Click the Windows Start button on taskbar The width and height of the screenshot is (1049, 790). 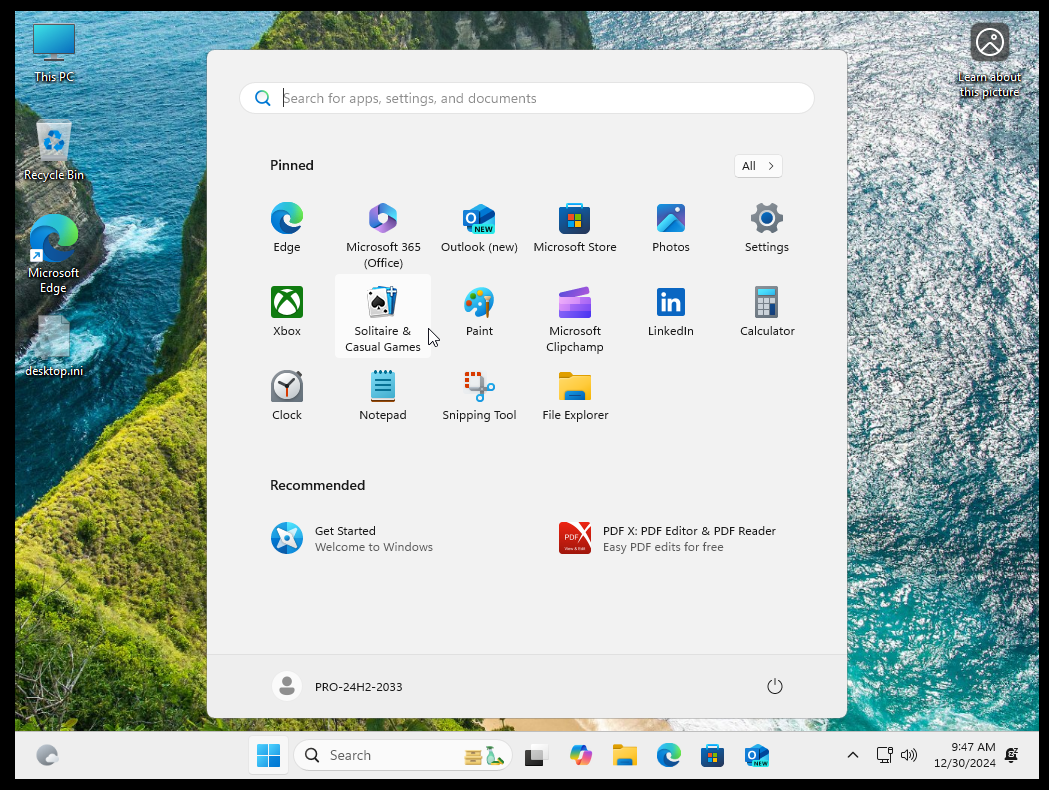(268, 755)
